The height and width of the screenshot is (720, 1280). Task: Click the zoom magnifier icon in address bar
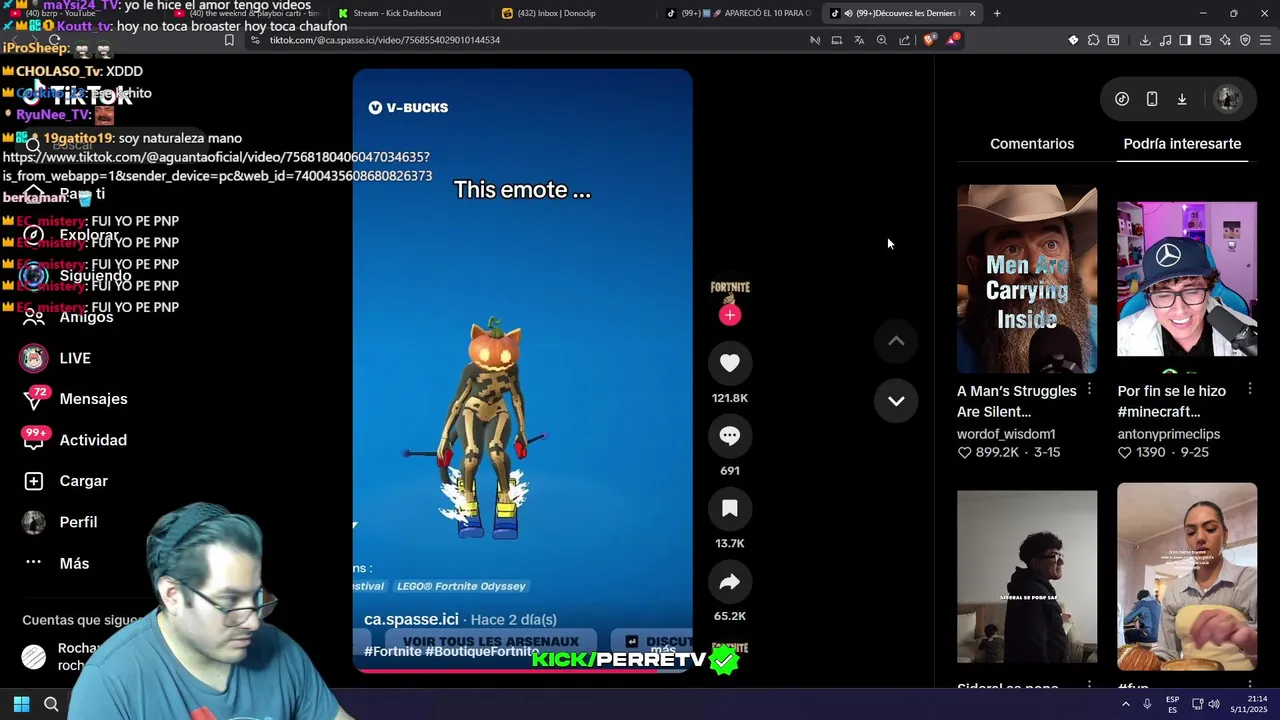[882, 40]
